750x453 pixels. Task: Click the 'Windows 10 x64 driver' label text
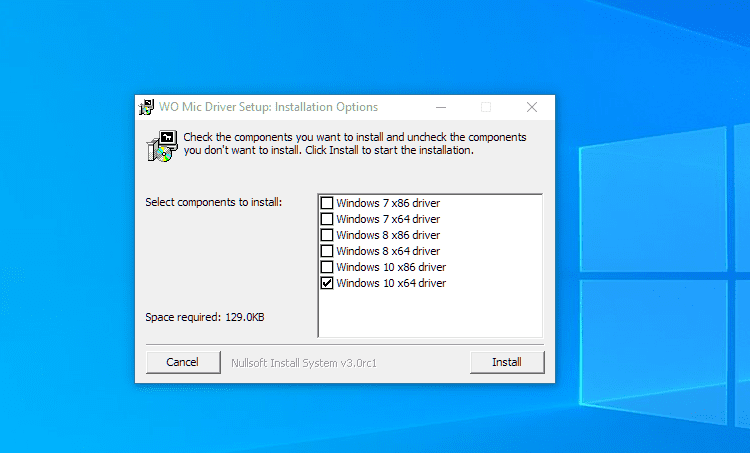point(391,283)
